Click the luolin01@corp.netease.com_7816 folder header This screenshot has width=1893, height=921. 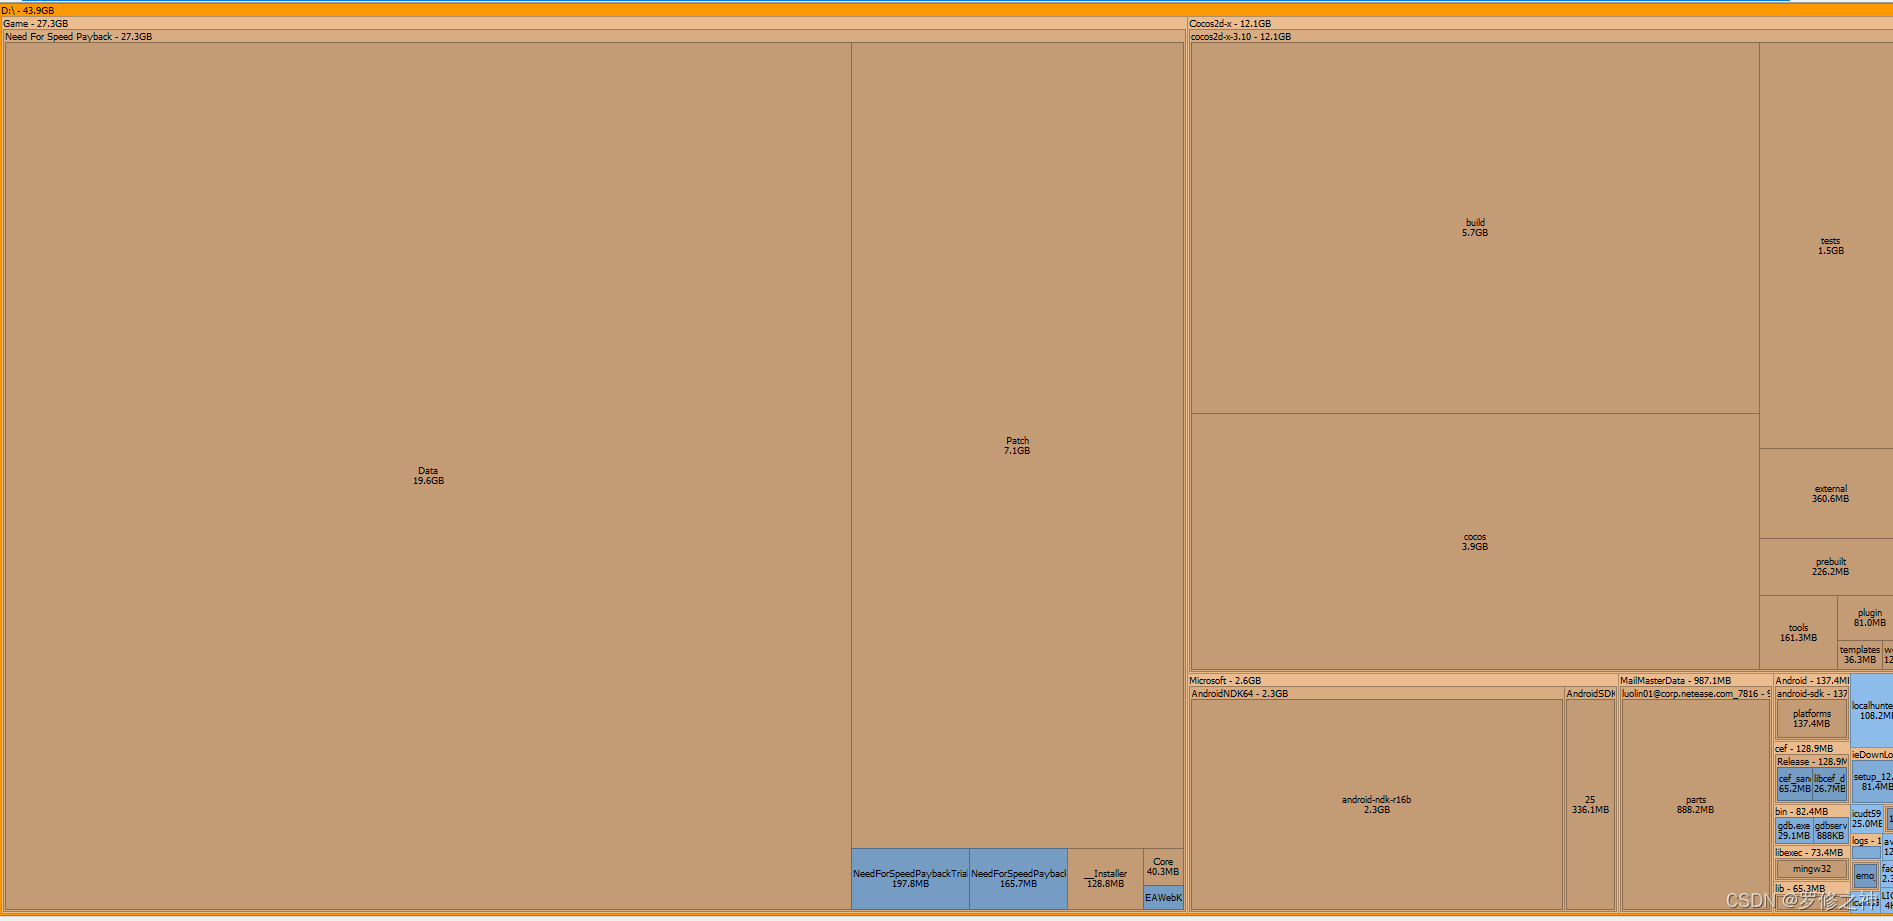click(x=1695, y=693)
